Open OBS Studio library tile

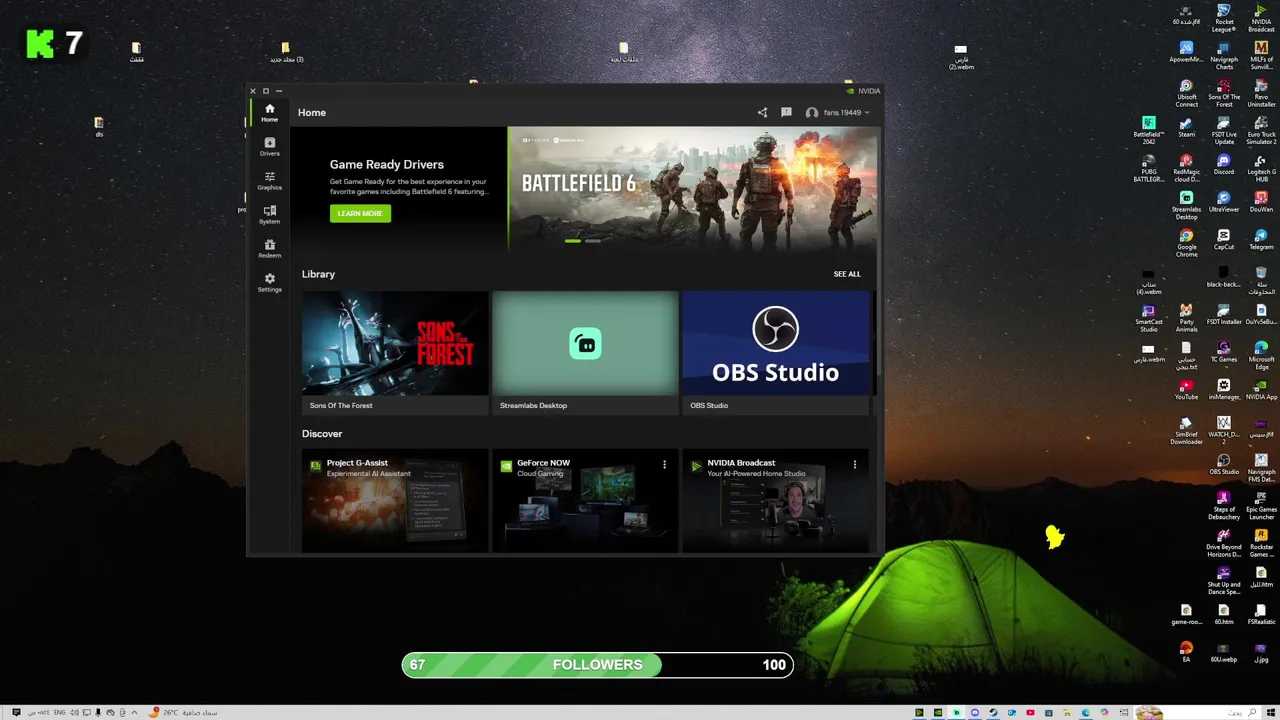(x=776, y=352)
